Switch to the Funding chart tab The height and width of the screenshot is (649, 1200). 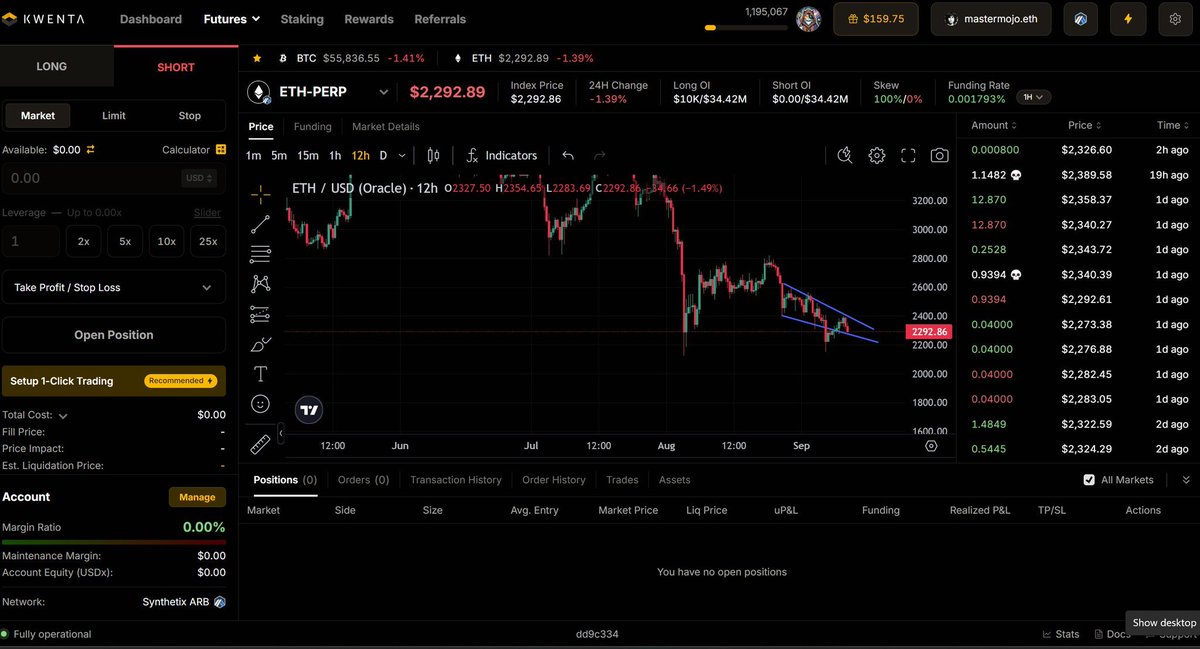(313, 127)
